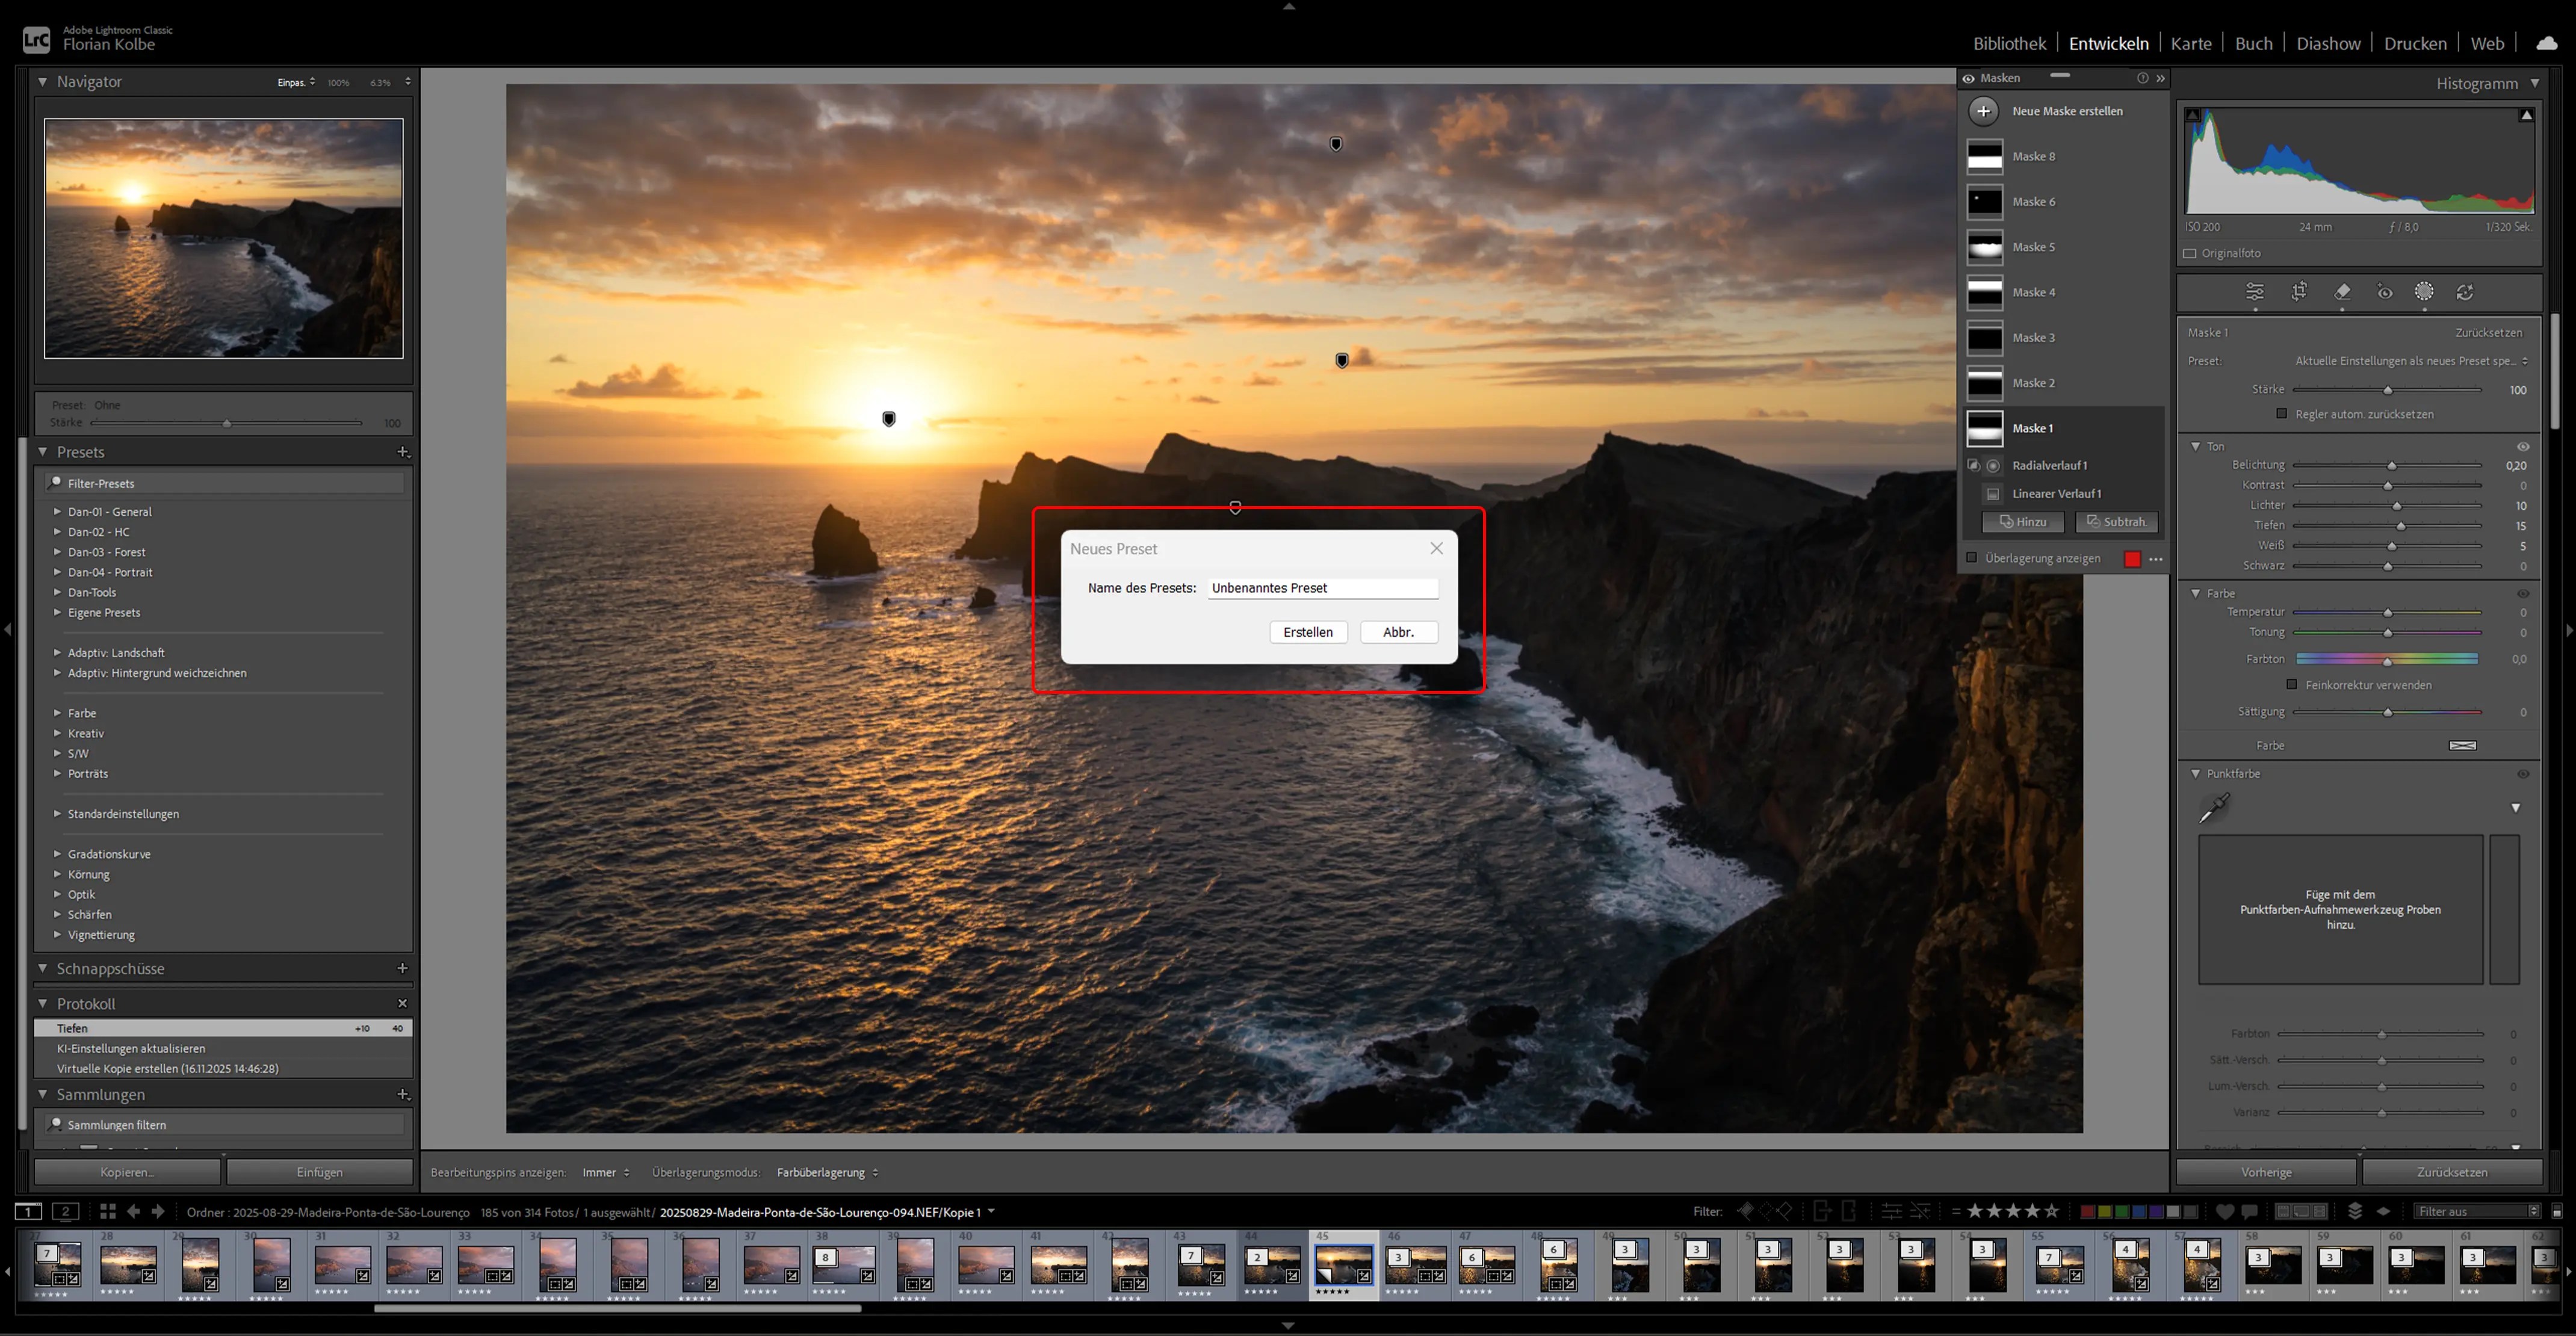Open the Edit sliders tool icon
Image resolution: width=2576 pixels, height=1336 pixels.
pyautogui.click(x=2255, y=291)
